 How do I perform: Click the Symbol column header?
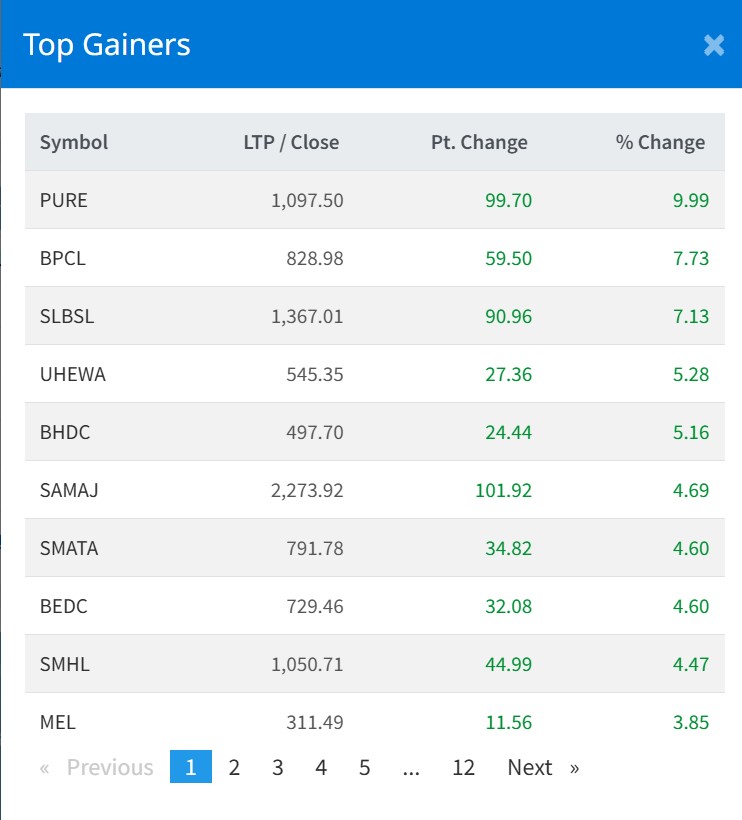pos(74,142)
